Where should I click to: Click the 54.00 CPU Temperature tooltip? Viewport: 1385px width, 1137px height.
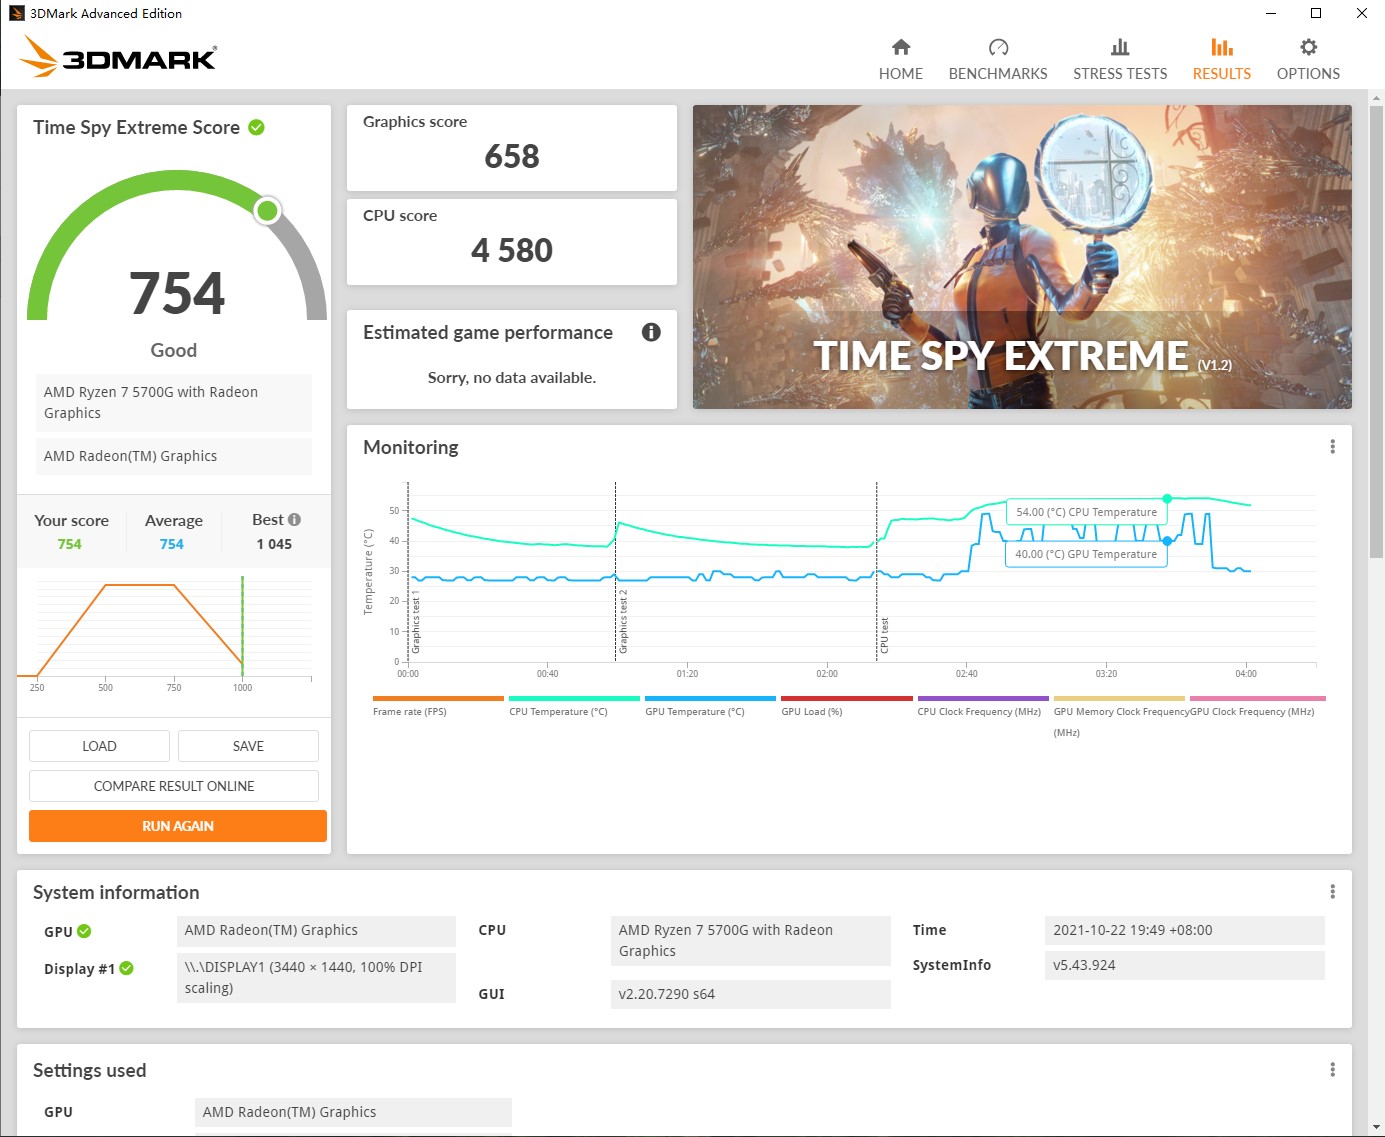point(1086,512)
